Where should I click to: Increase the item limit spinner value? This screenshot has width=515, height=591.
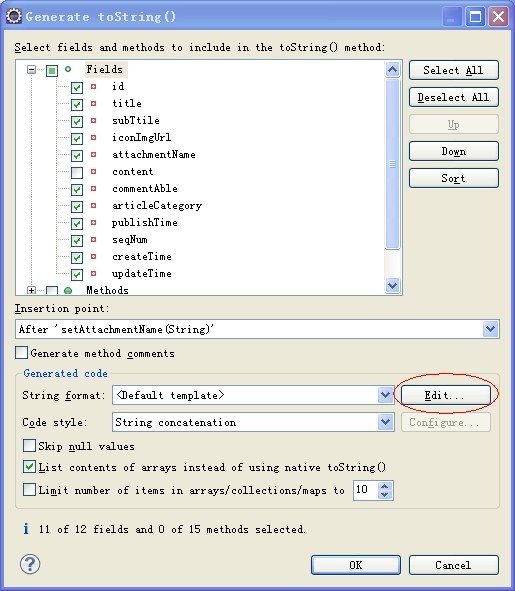tap(385, 486)
